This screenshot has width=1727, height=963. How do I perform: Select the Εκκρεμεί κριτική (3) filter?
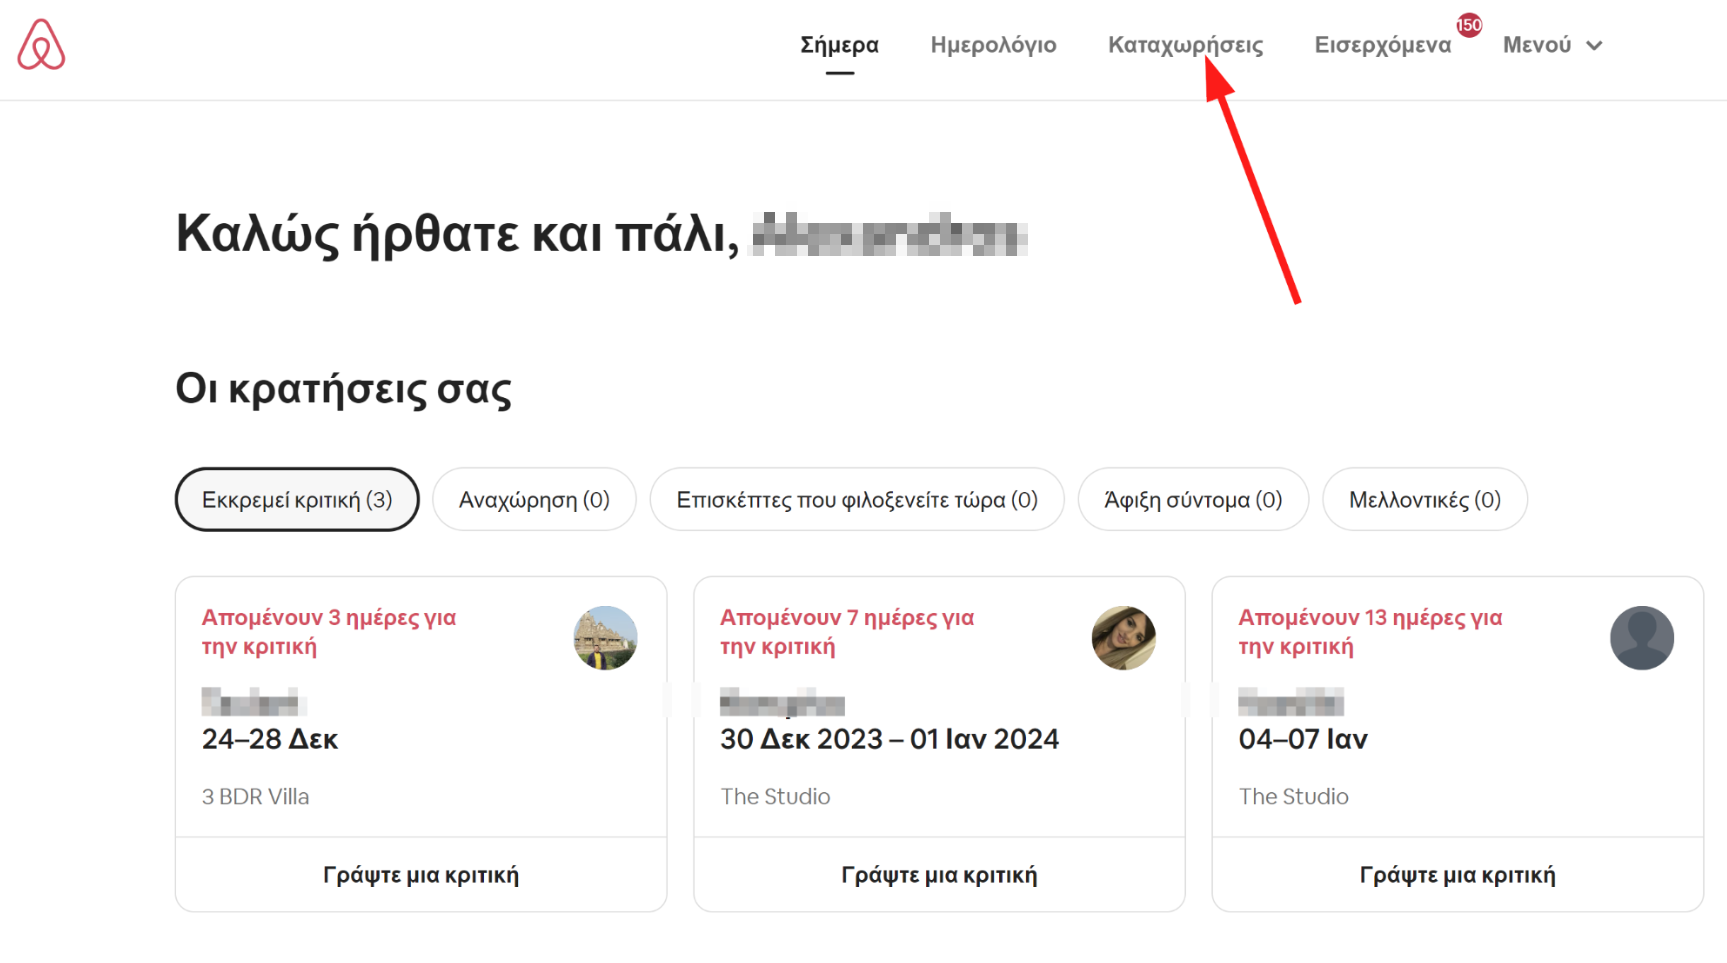pos(297,499)
